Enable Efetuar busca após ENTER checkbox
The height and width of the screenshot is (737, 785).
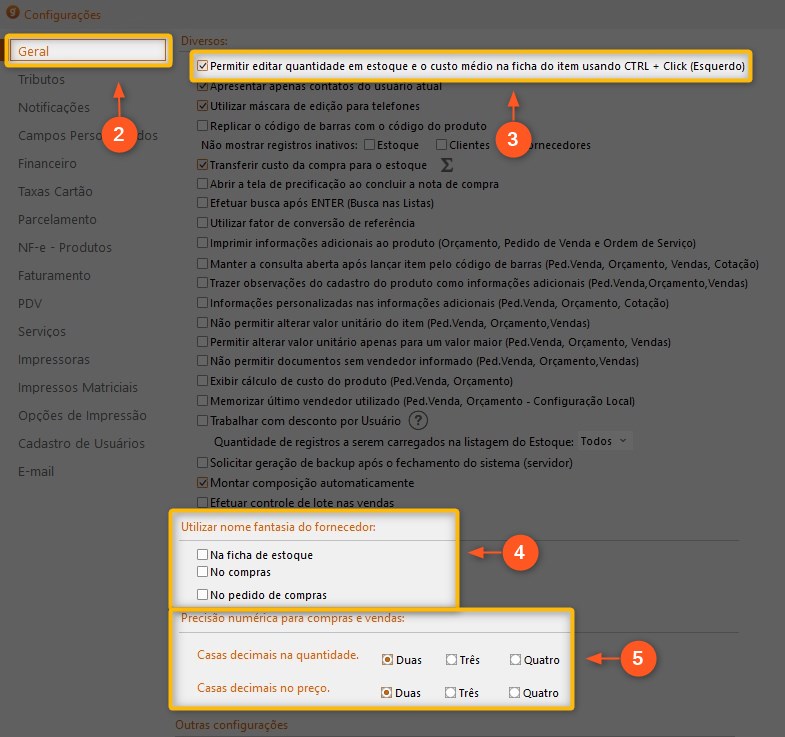(x=203, y=203)
